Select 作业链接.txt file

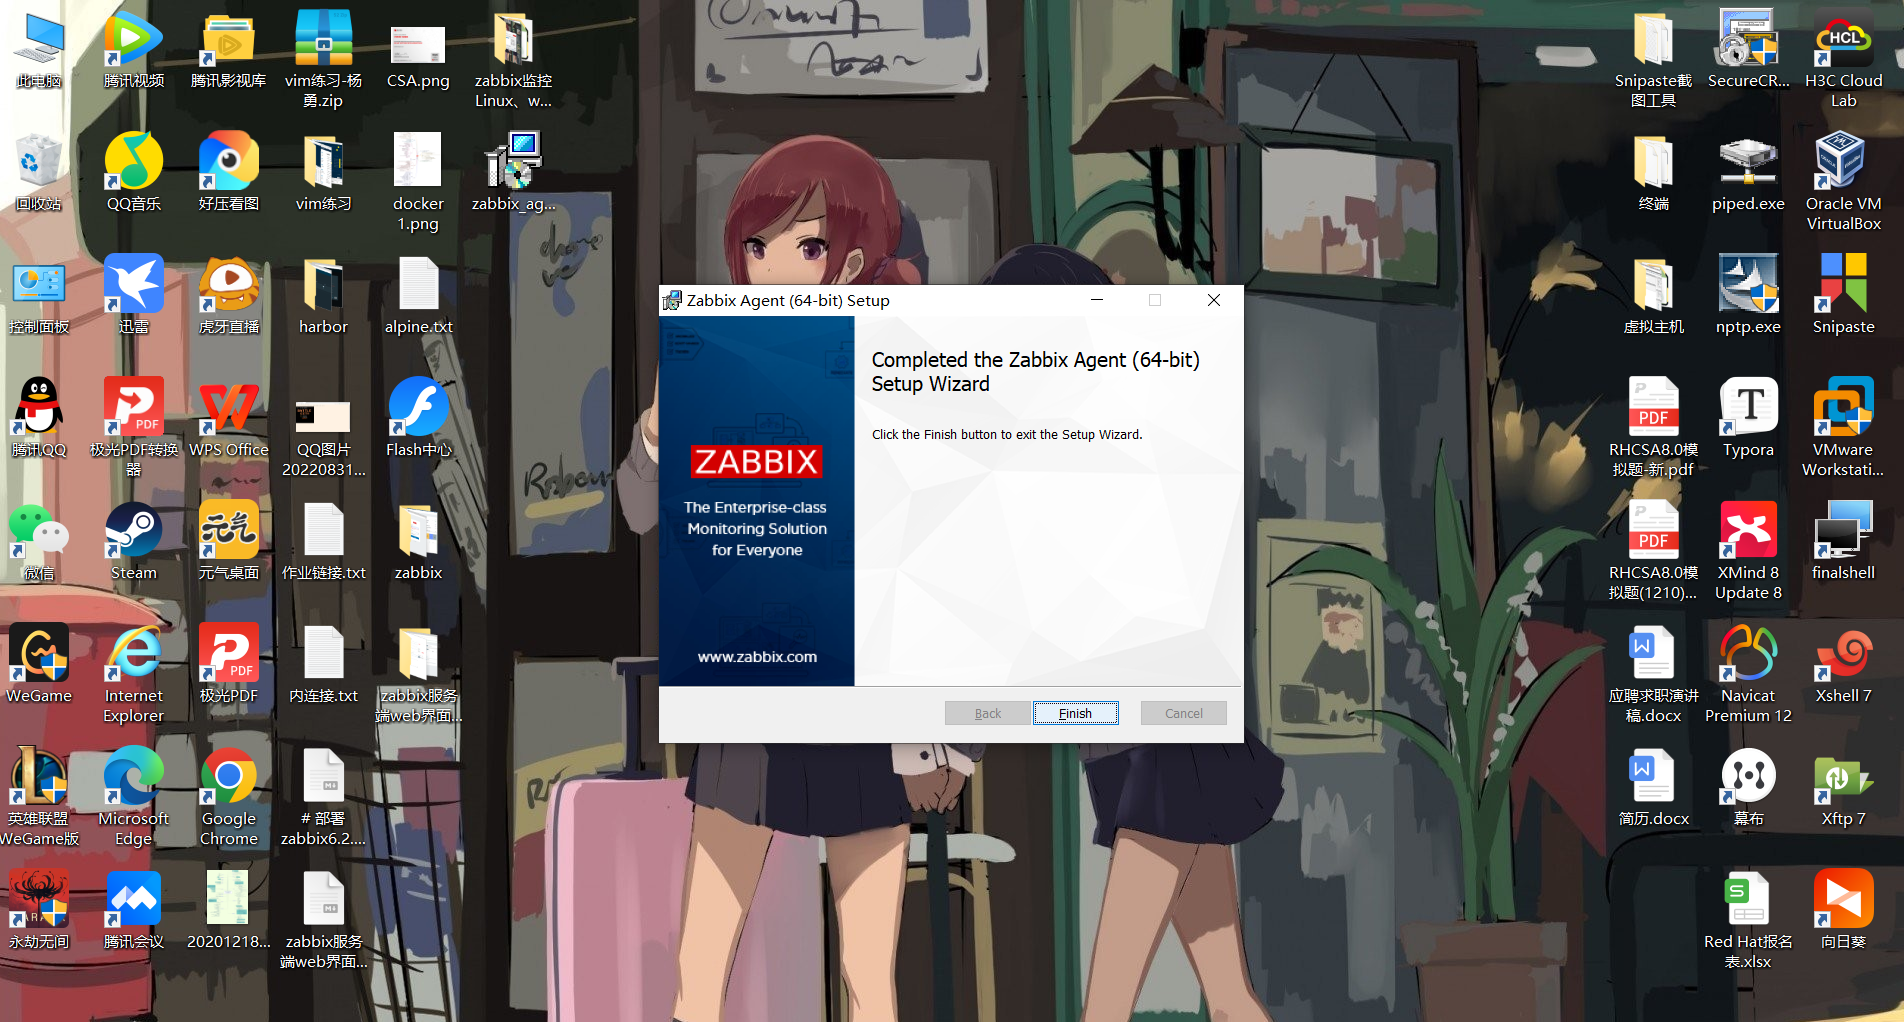click(324, 542)
